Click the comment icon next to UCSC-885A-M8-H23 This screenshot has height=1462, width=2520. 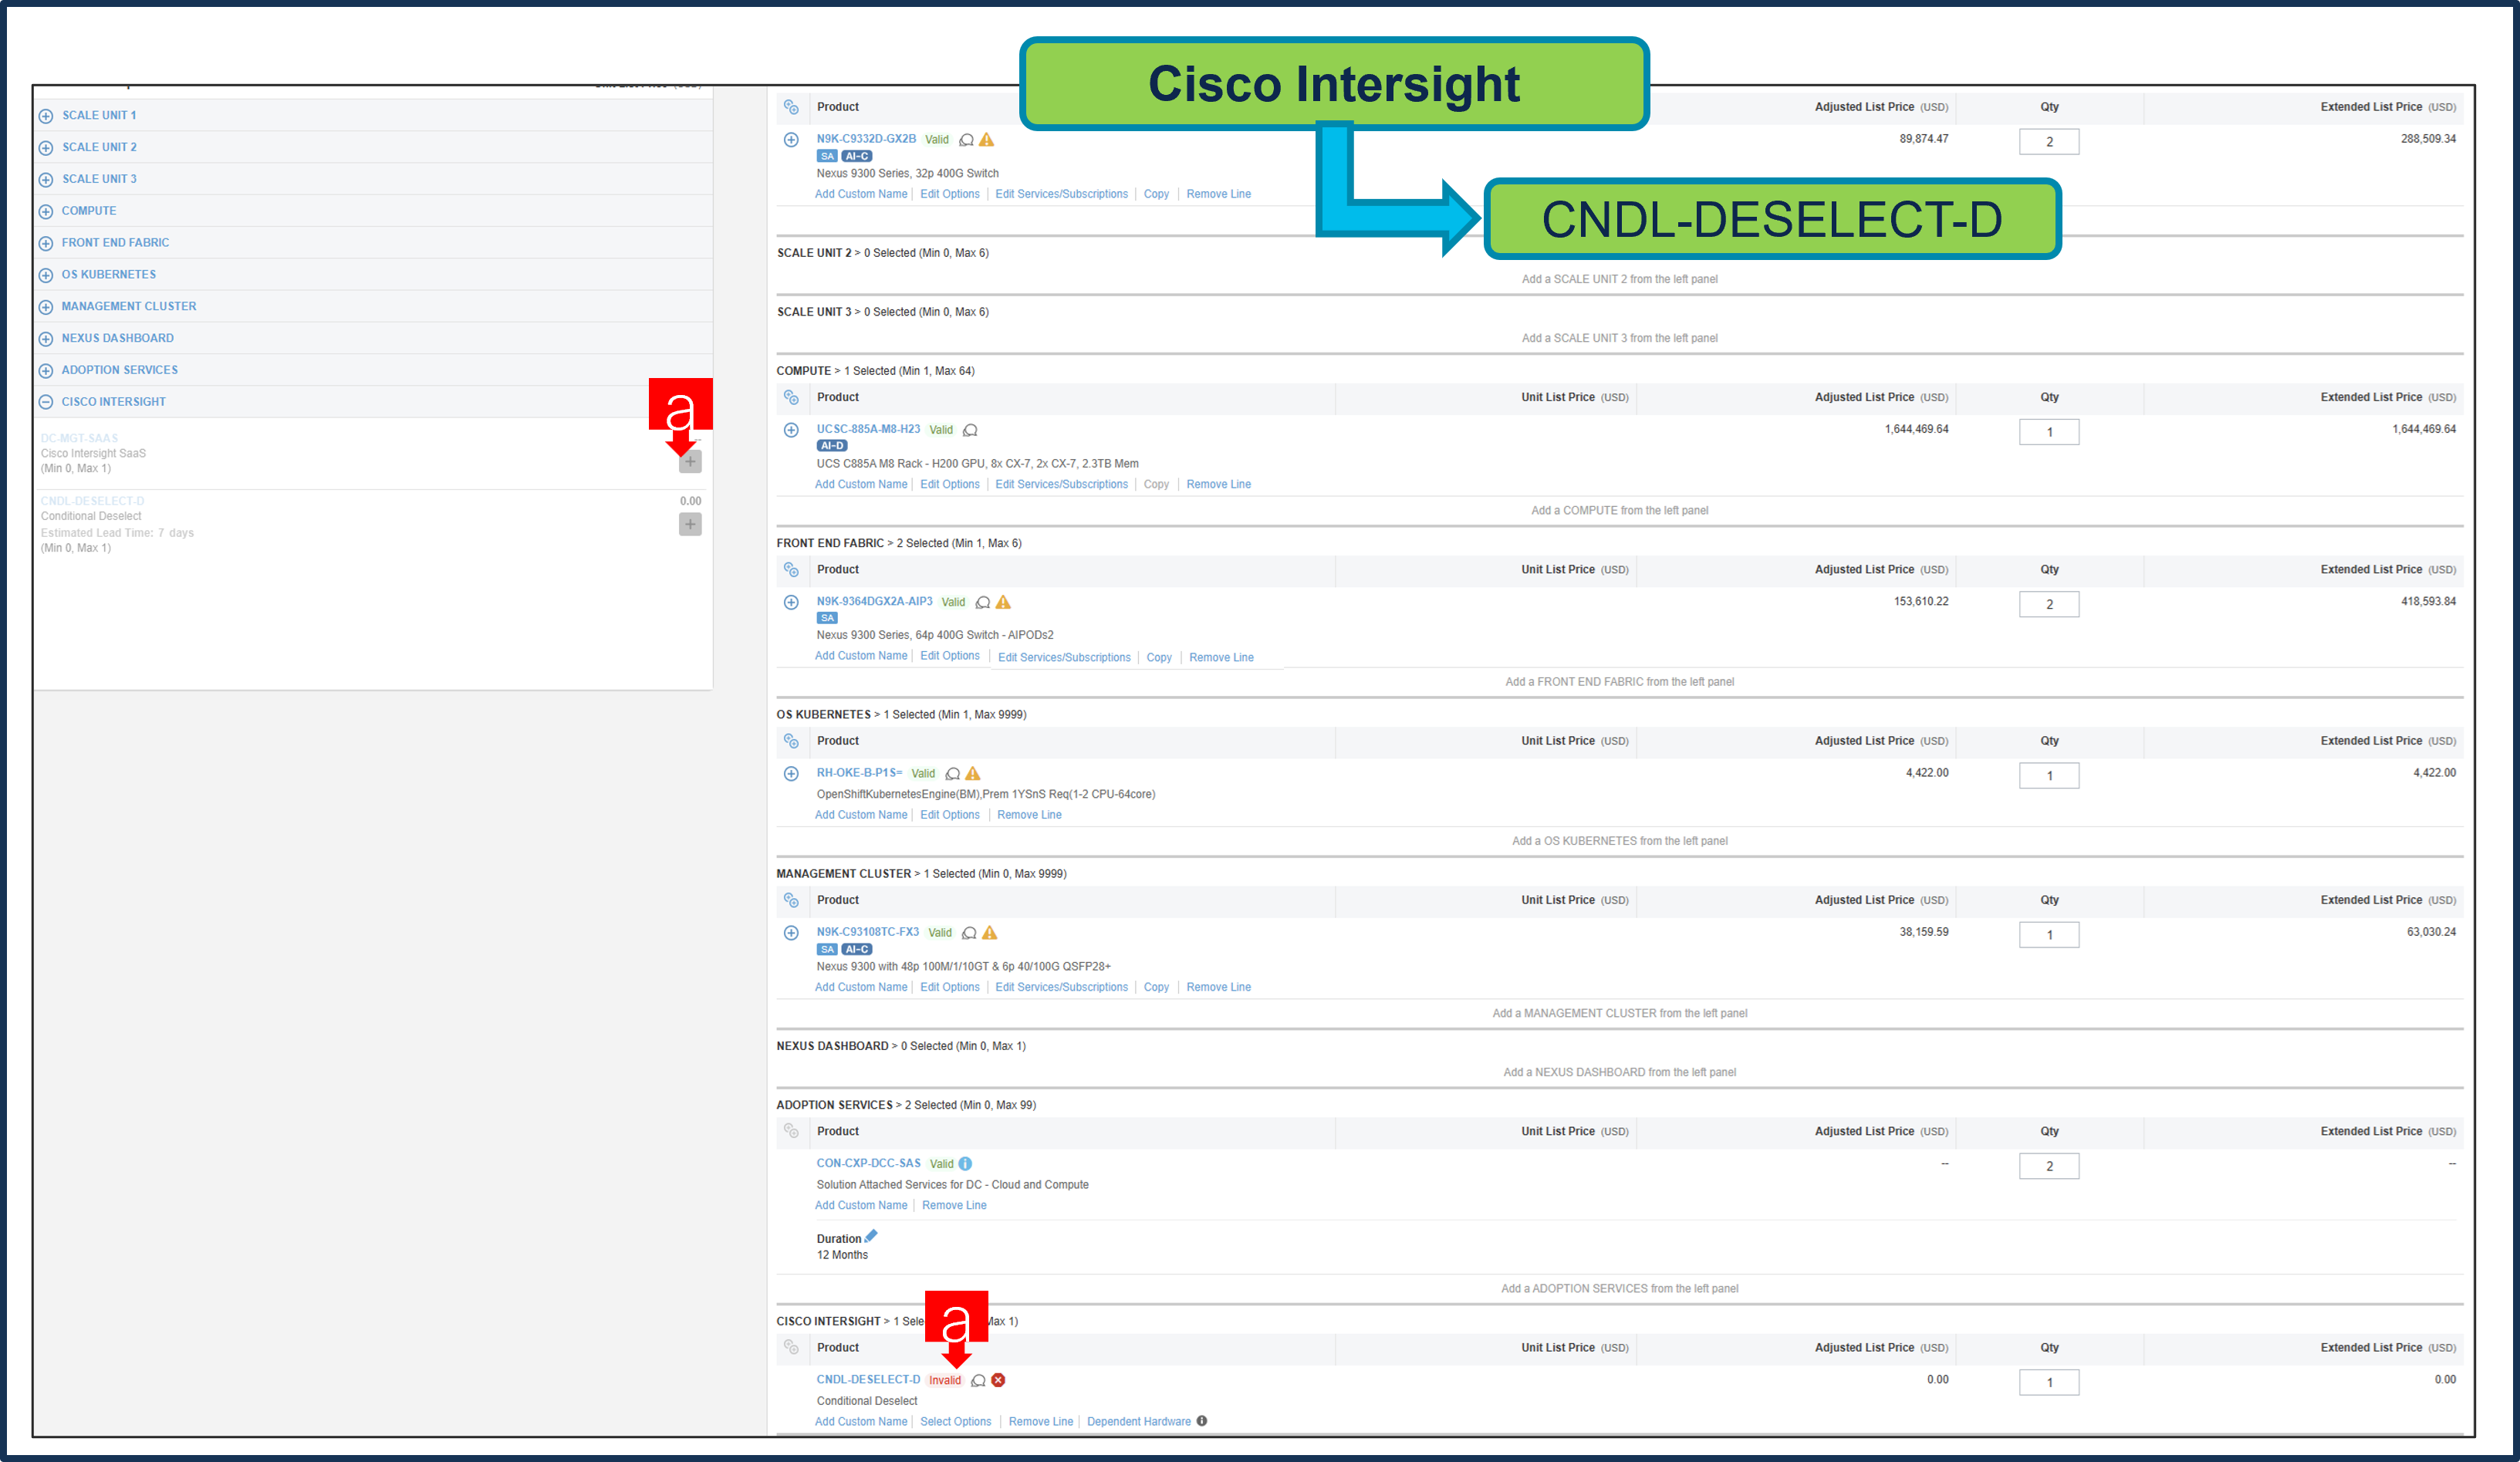coord(970,430)
